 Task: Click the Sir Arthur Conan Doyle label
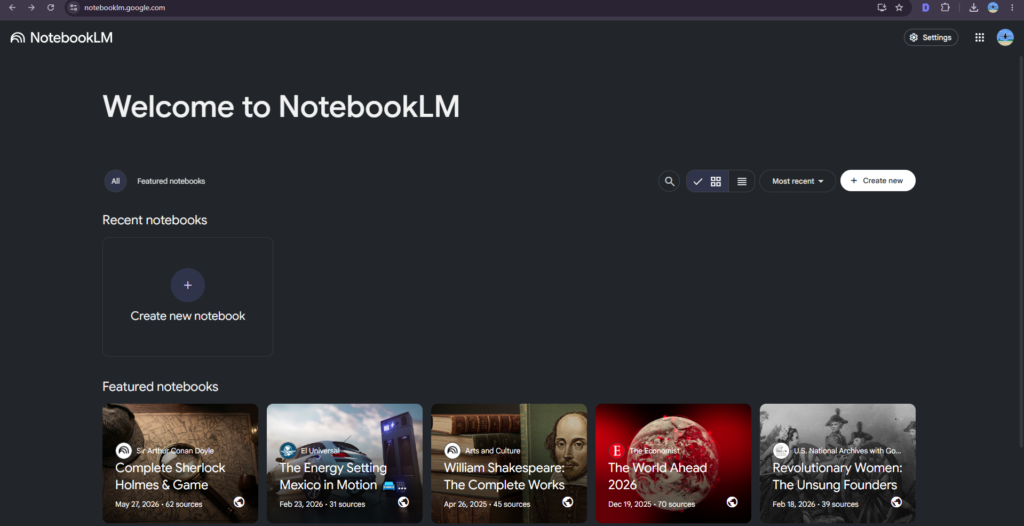point(174,451)
